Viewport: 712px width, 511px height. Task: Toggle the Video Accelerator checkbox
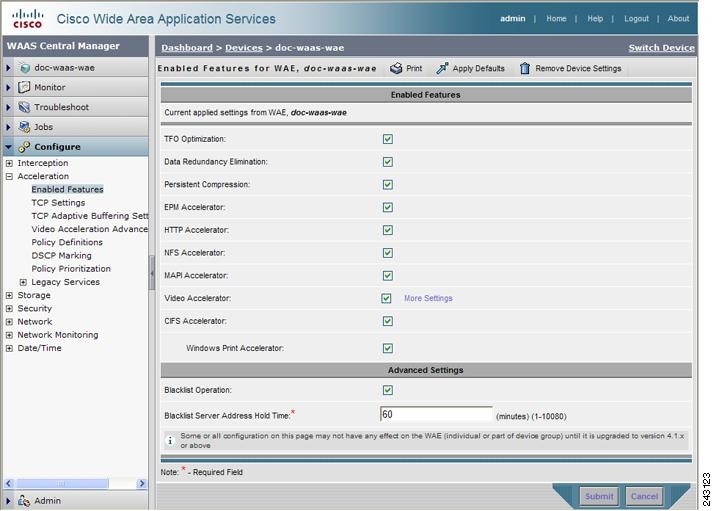tap(386, 298)
